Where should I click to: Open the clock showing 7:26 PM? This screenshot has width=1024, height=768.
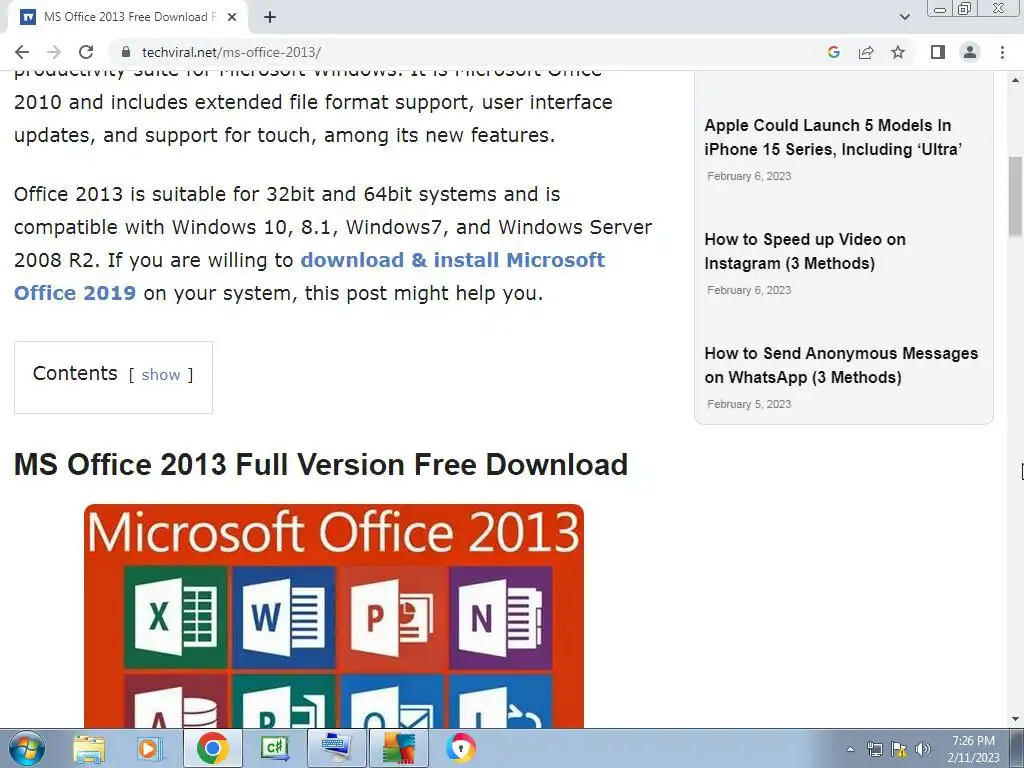974,749
